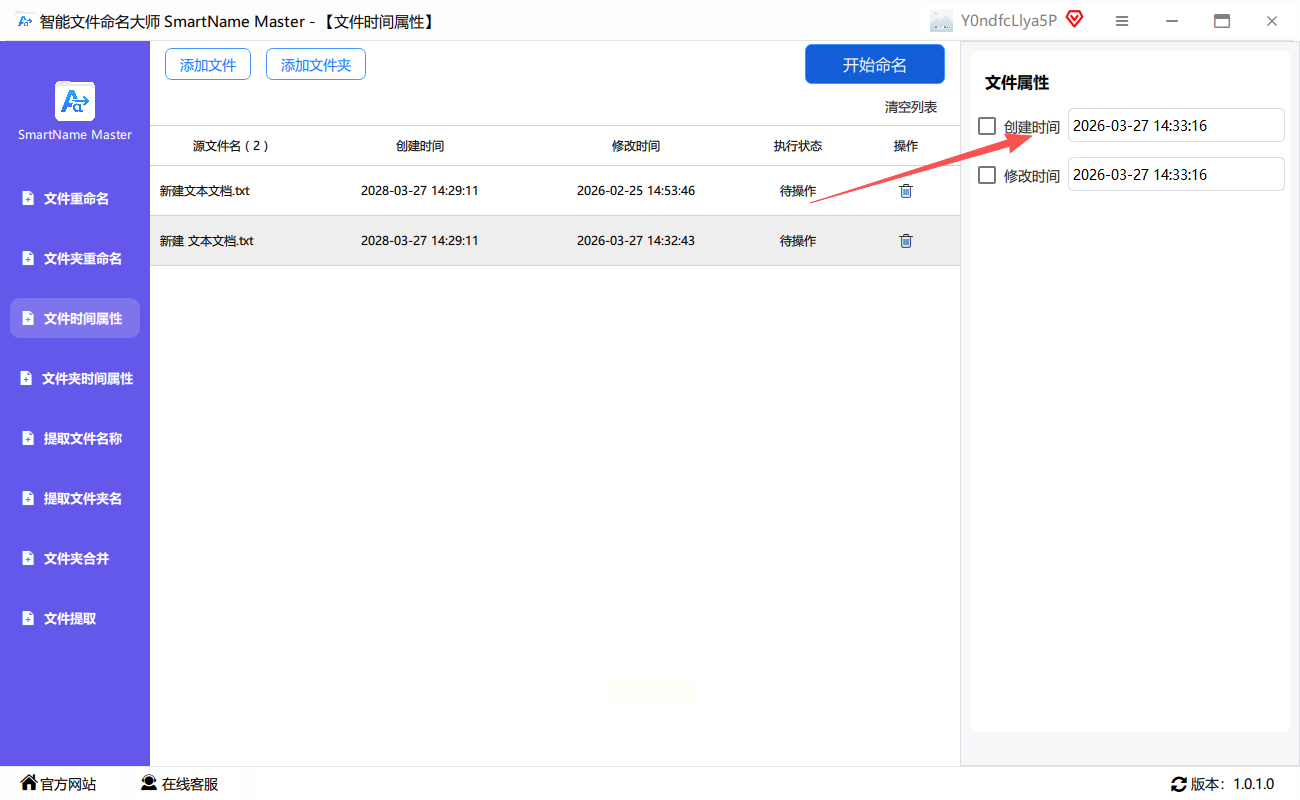Delete the 新建 文本文档.txt row with its trash icon
The height and width of the screenshot is (800, 1300).
(x=906, y=241)
